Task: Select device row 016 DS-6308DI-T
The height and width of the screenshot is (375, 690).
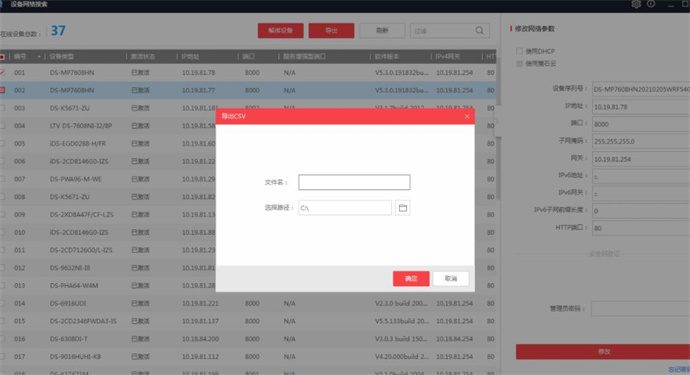Action: coord(248,339)
